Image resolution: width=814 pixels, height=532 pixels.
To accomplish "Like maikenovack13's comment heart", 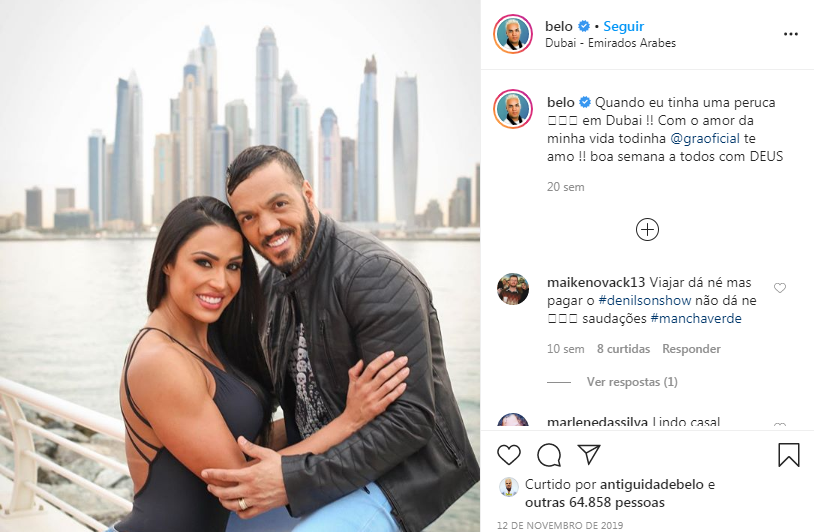I will pyautogui.click(x=780, y=288).
